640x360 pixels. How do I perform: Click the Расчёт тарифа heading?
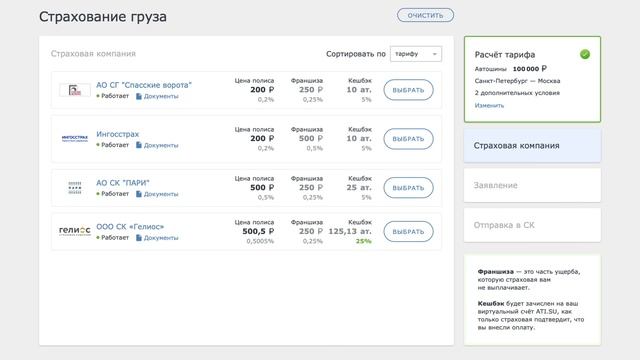(x=504, y=55)
